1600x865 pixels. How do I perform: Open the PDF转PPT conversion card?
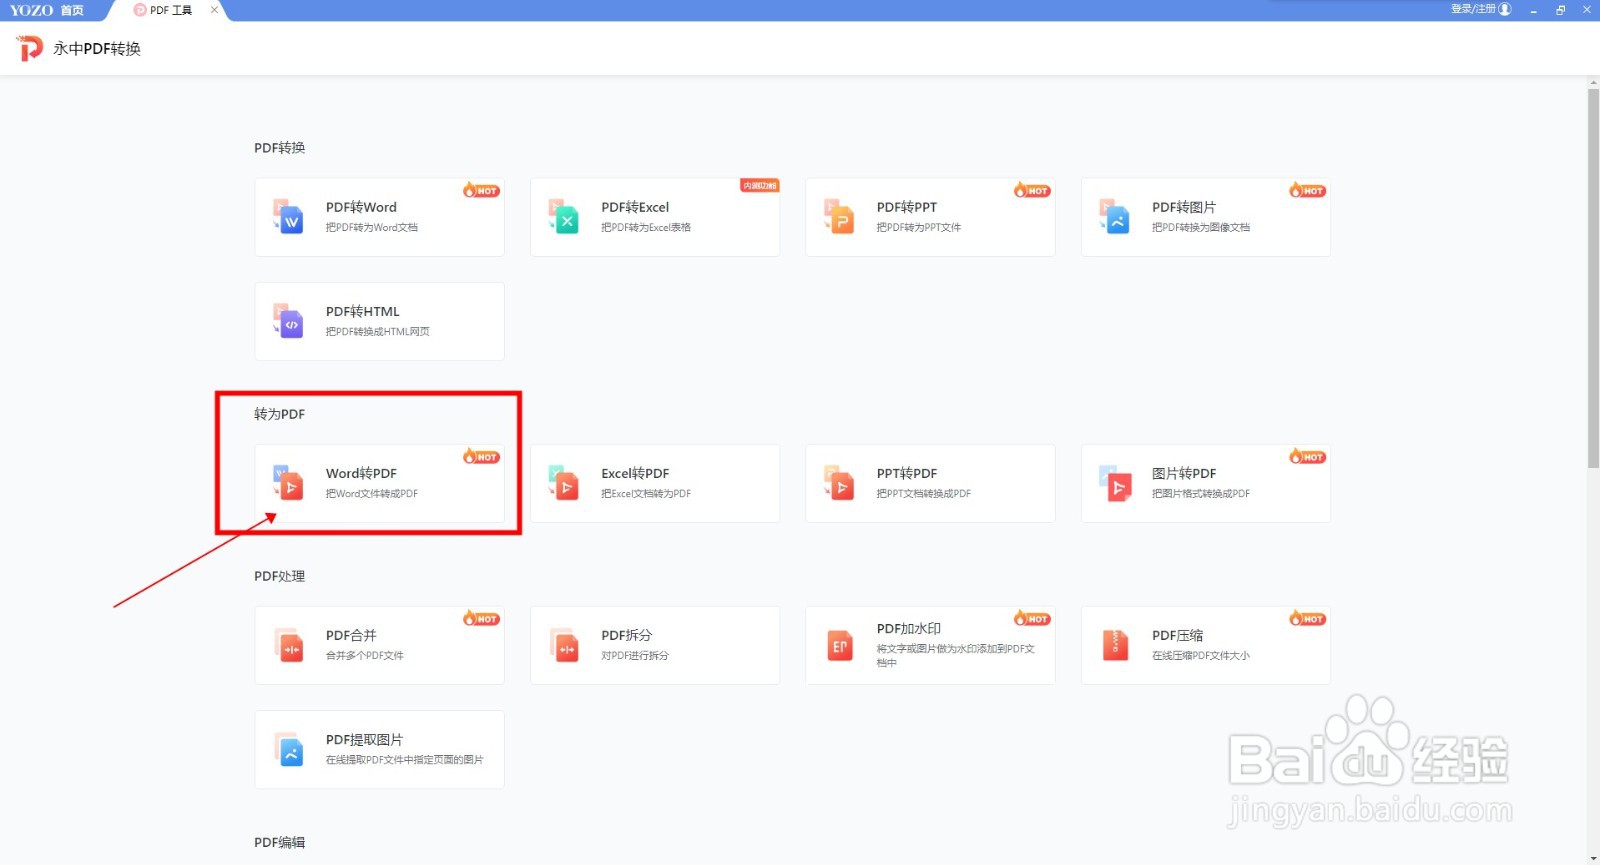click(x=930, y=217)
